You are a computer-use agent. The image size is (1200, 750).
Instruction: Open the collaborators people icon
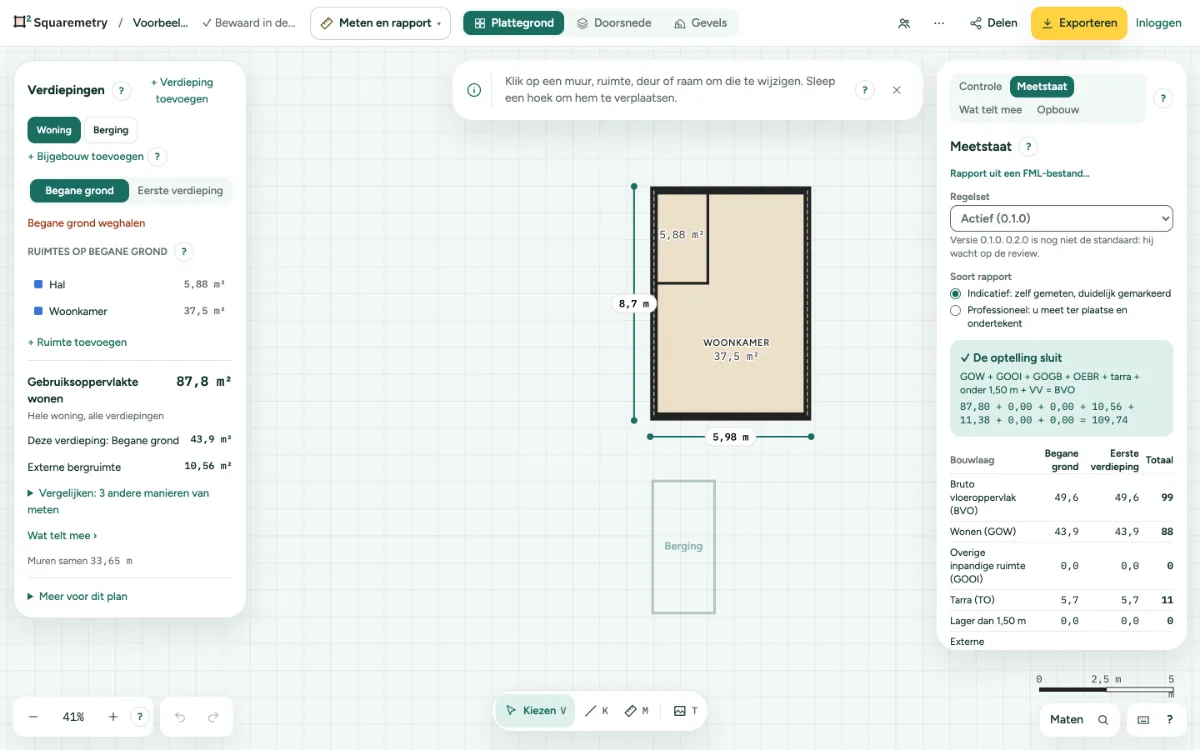[x=904, y=23]
